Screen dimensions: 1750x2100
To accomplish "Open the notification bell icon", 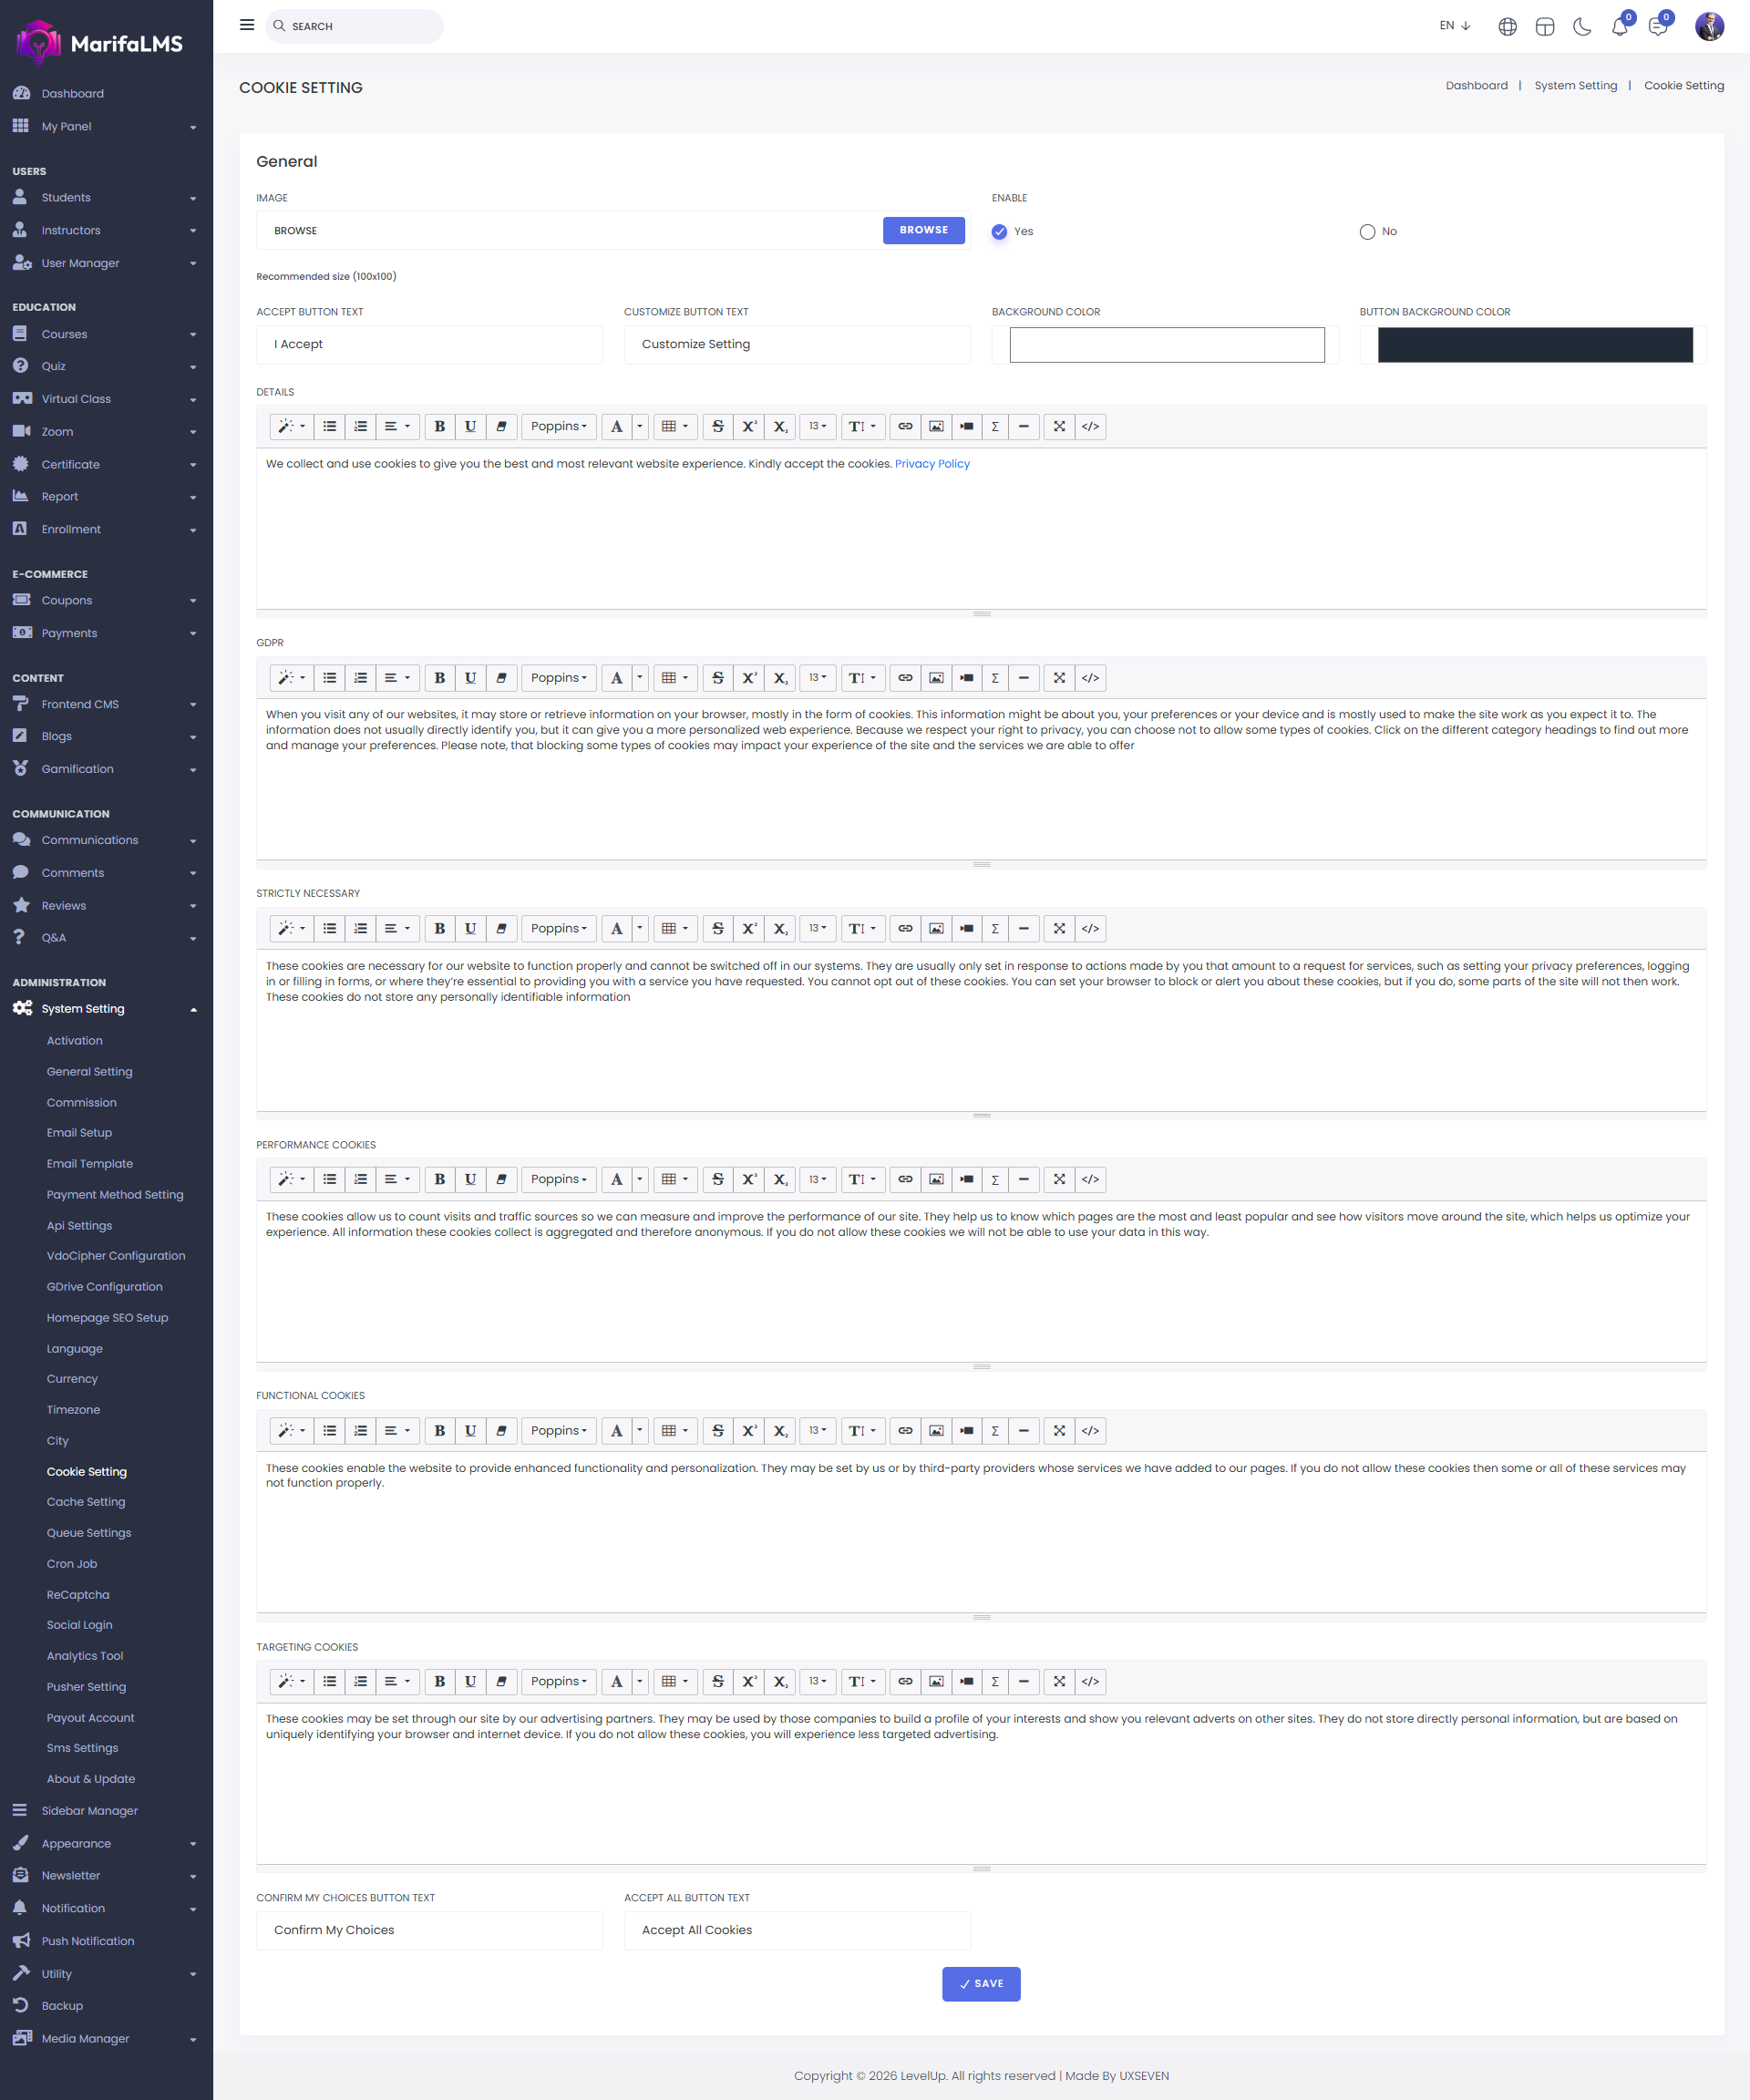I will [x=1619, y=27].
